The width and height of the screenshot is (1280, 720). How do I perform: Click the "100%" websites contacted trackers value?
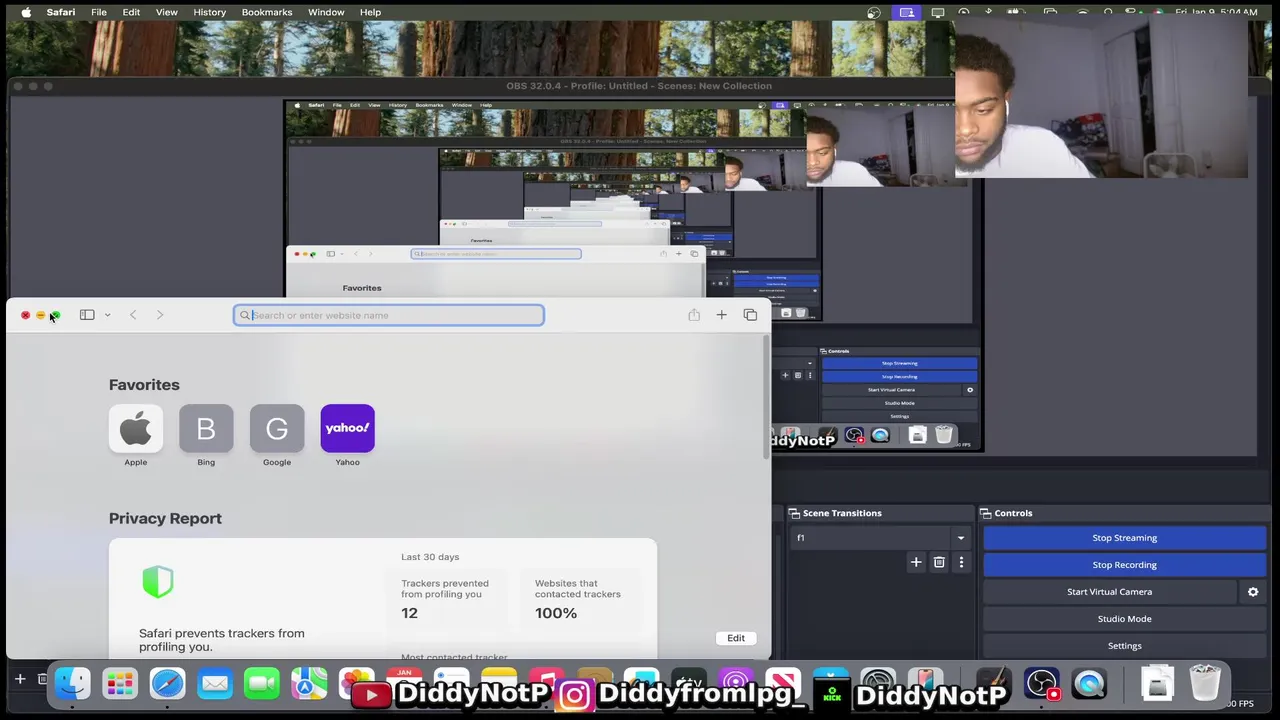[x=556, y=613]
